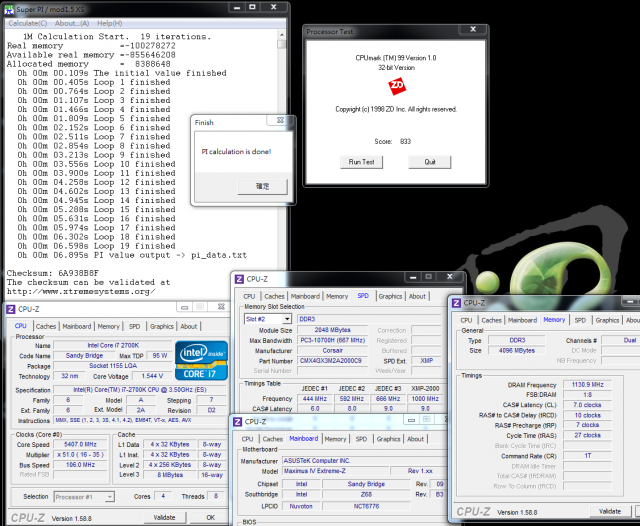The height and width of the screenshot is (526, 640).
Task: Switch to SPD tab in CPU-Z CPU window
Action: pos(134,326)
